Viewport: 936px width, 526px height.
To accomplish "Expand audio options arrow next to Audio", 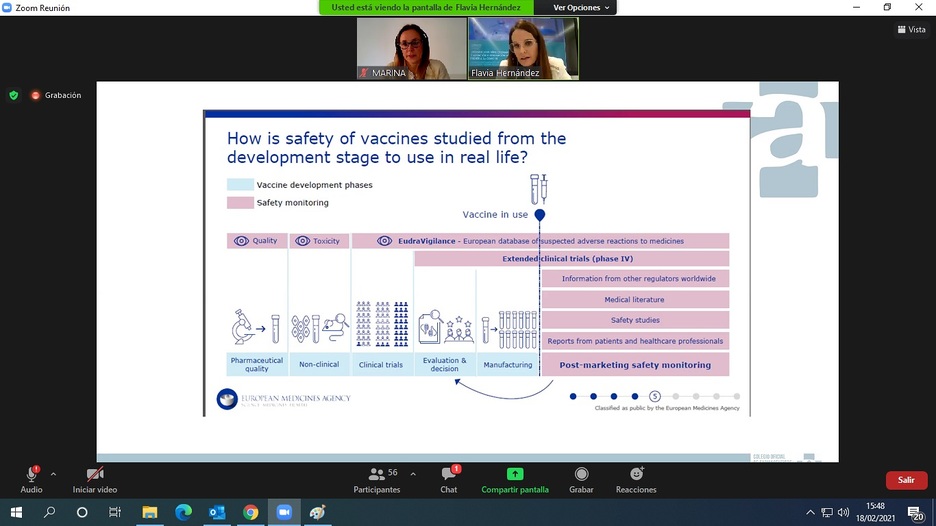I will point(53,474).
